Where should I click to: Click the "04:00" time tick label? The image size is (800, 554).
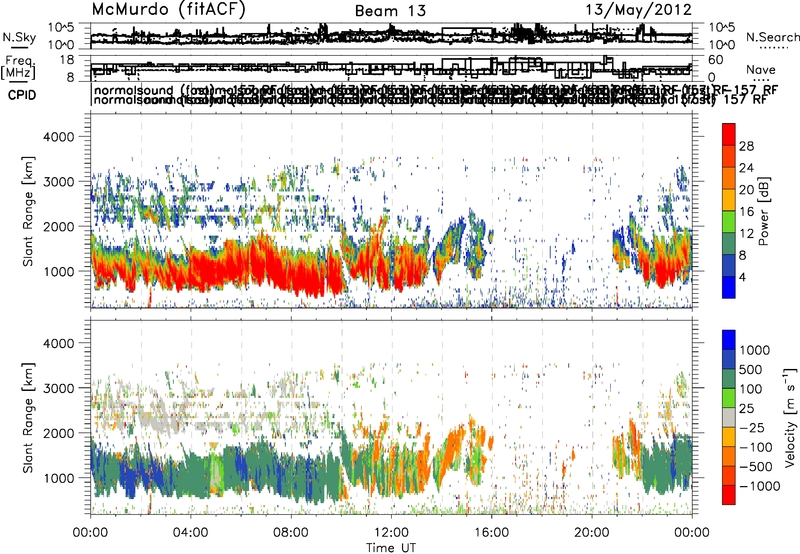[x=191, y=533]
